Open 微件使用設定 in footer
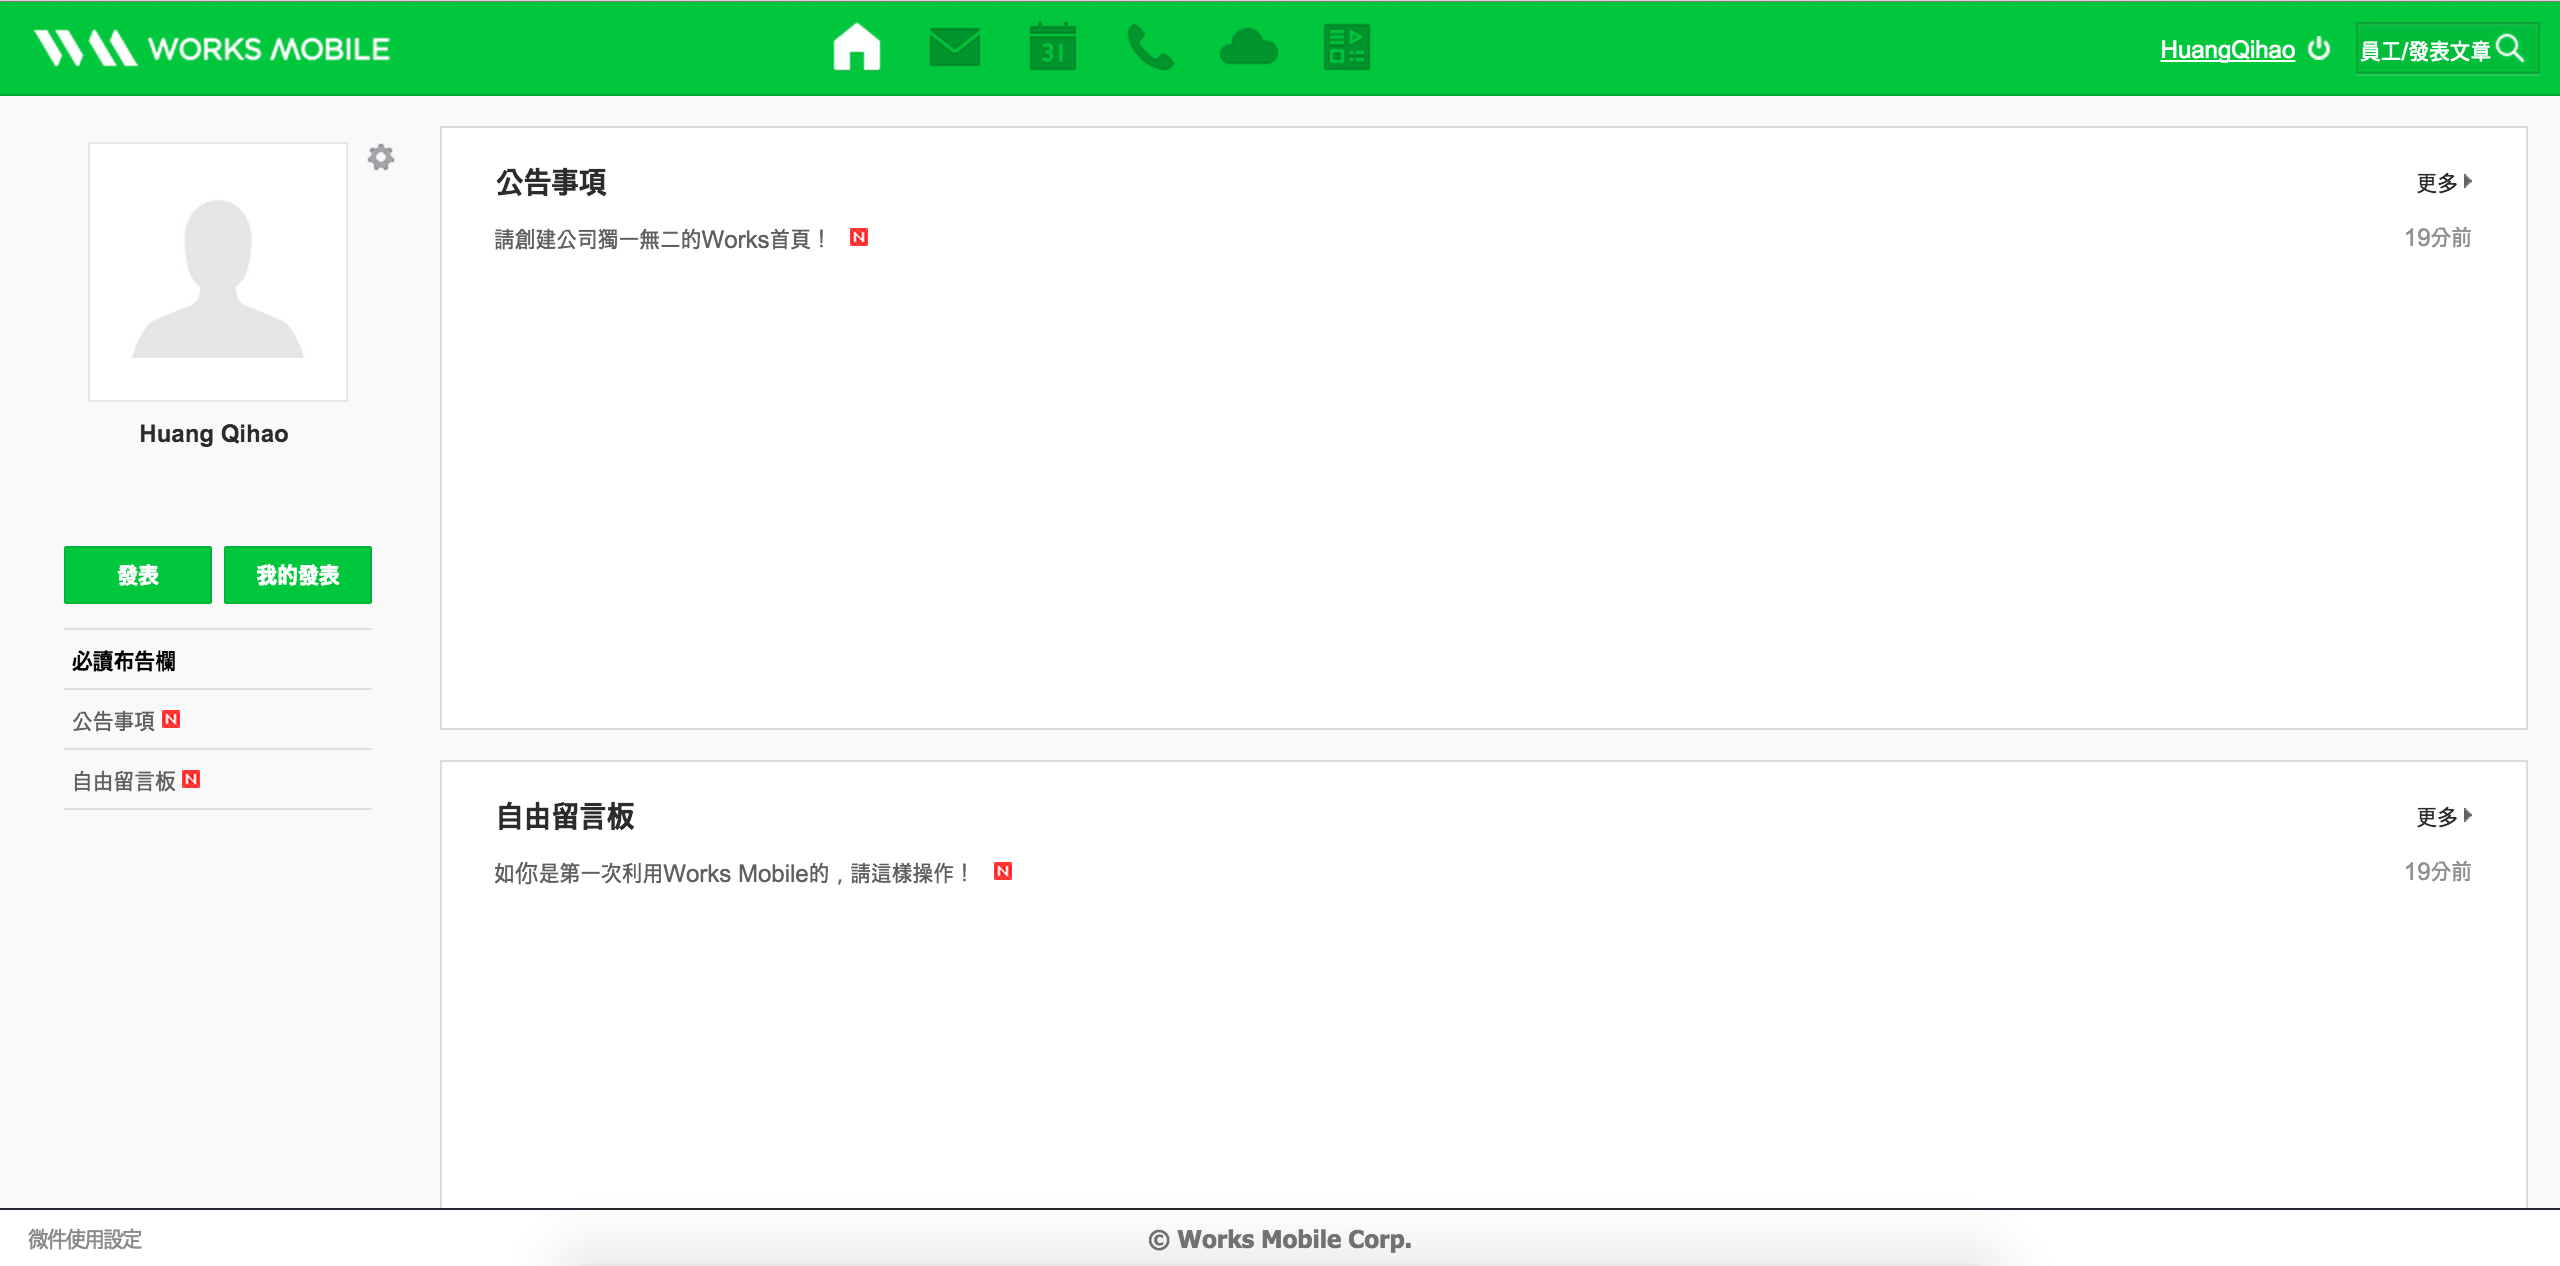The height and width of the screenshot is (1266, 2560). pos(85,1239)
